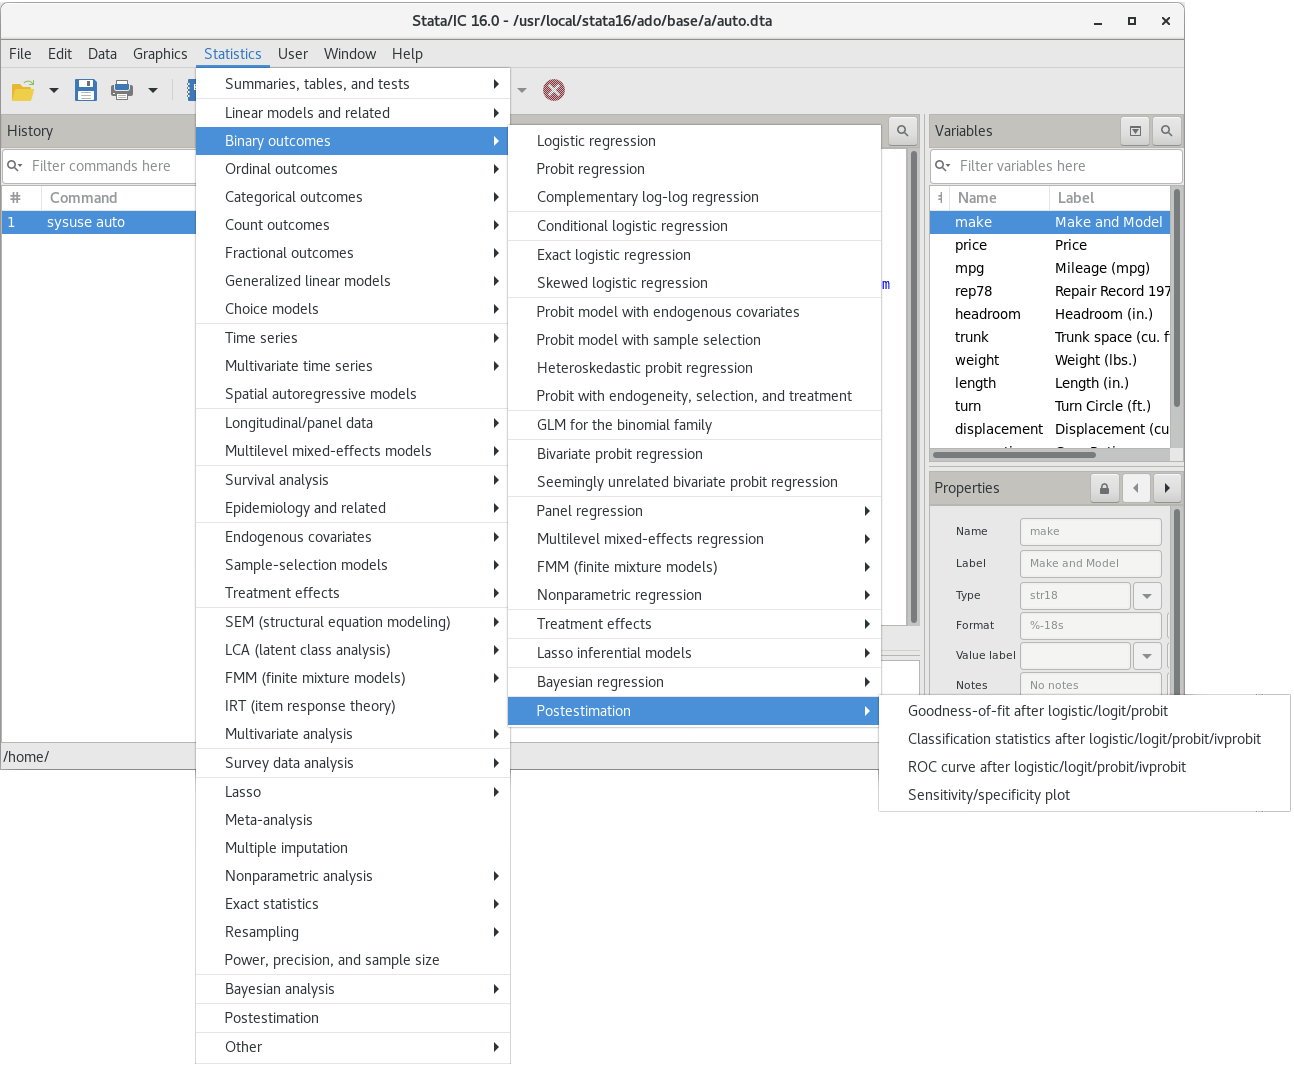Select GLM for the binomial family
This screenshot has width=1294, height=1067.
point(694,425)
